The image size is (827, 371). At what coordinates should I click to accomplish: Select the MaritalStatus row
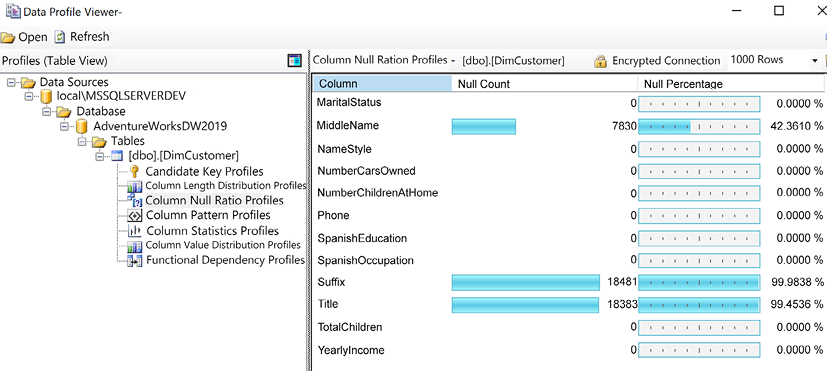click(570, 103)
